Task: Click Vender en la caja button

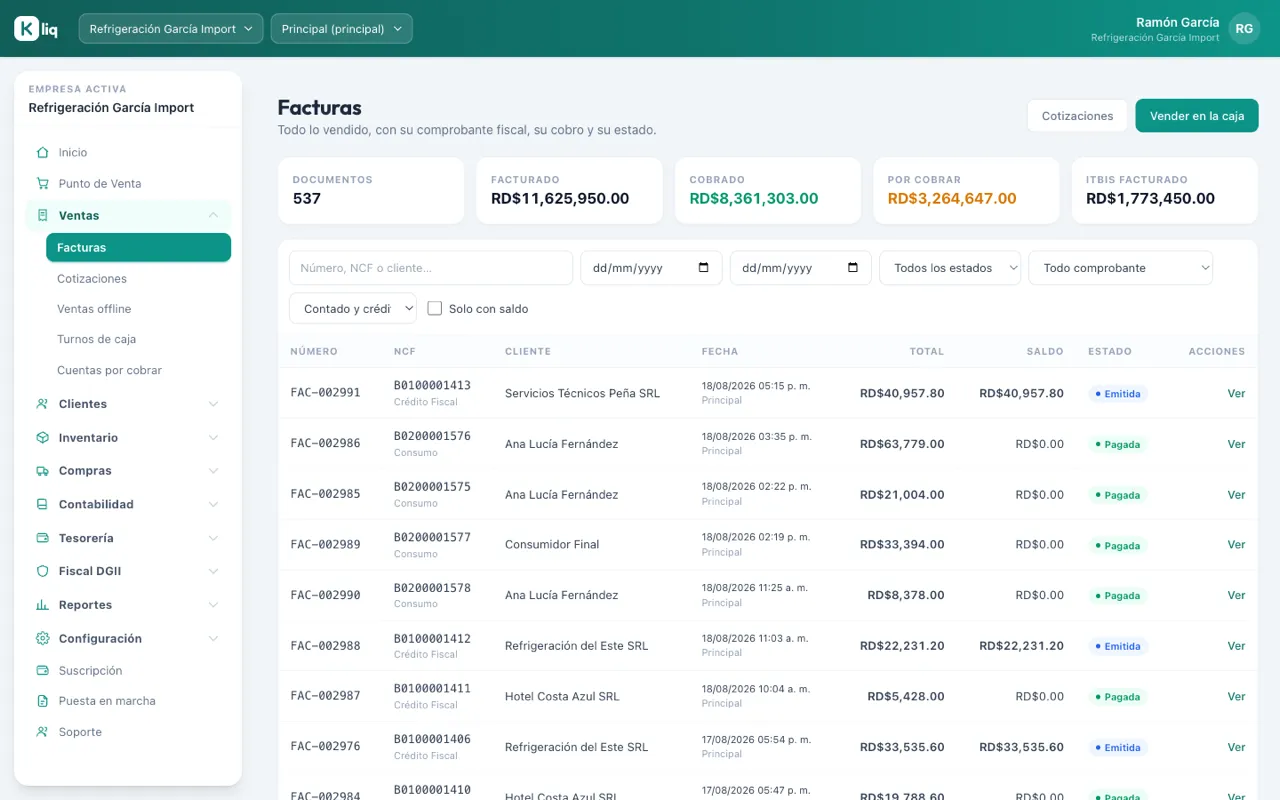Action: coord(1197,116)
